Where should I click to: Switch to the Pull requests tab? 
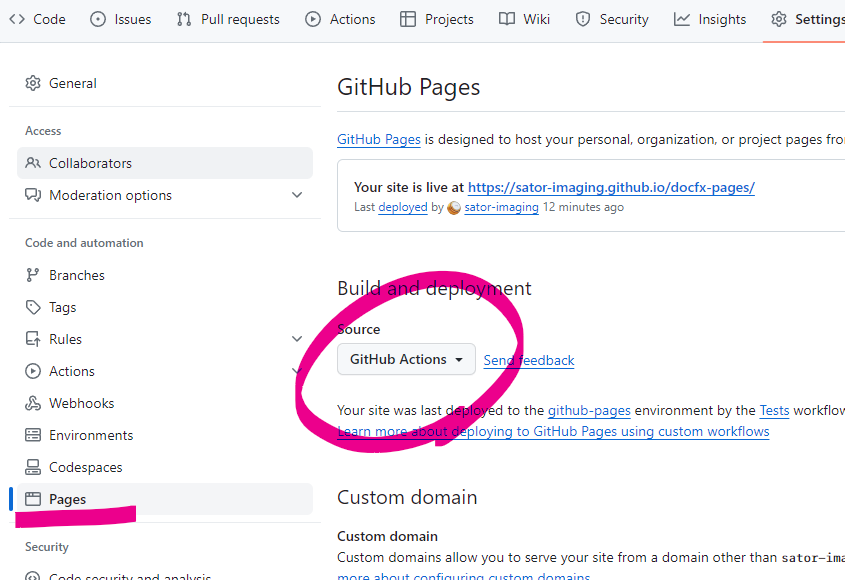[228, 19]
